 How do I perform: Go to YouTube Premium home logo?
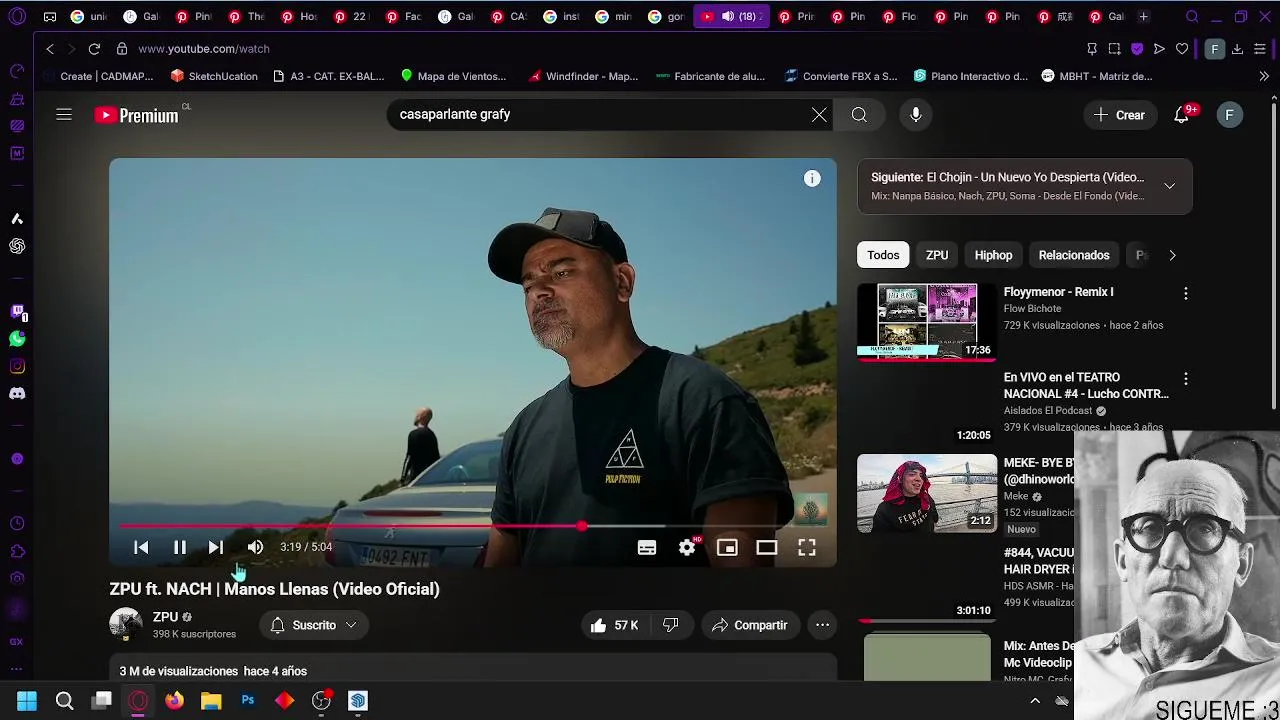(x=138, y=115)
